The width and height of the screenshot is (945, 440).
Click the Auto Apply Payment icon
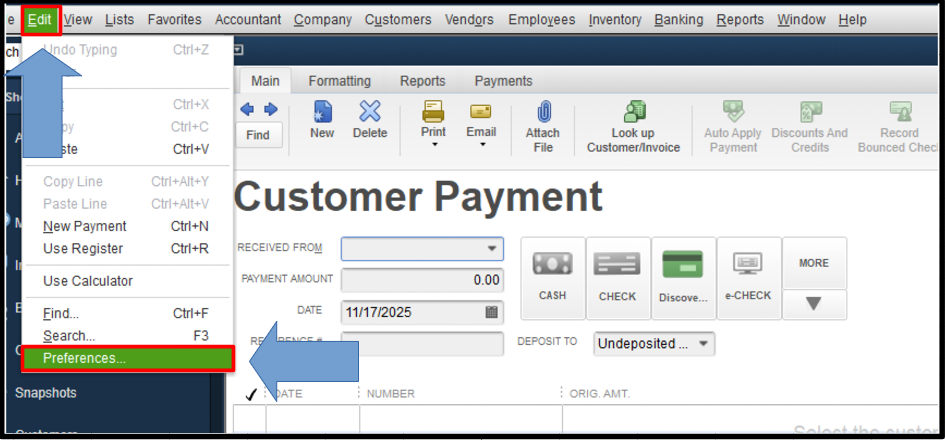(733, 112)
